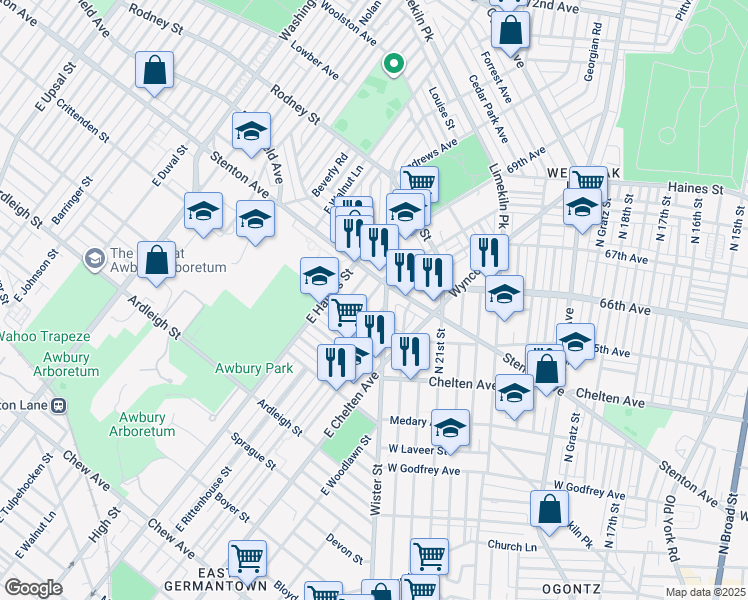Open school marker on E Haines St
Image resolution: width=748 pixels, height=600 pixels.
click(x=320, y=280)
